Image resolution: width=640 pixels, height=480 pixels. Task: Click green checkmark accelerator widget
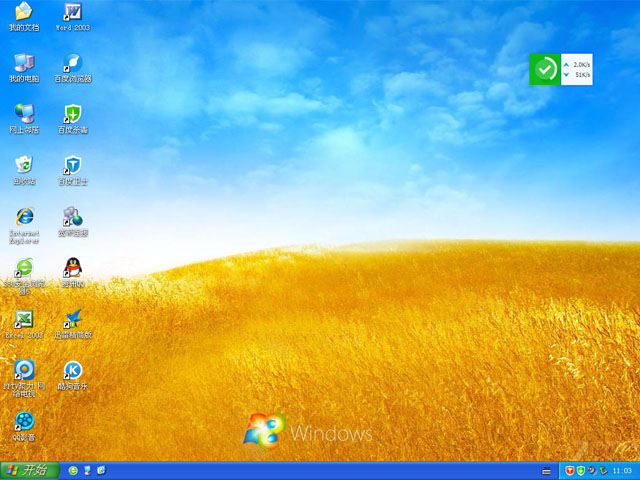coord(545,69)
